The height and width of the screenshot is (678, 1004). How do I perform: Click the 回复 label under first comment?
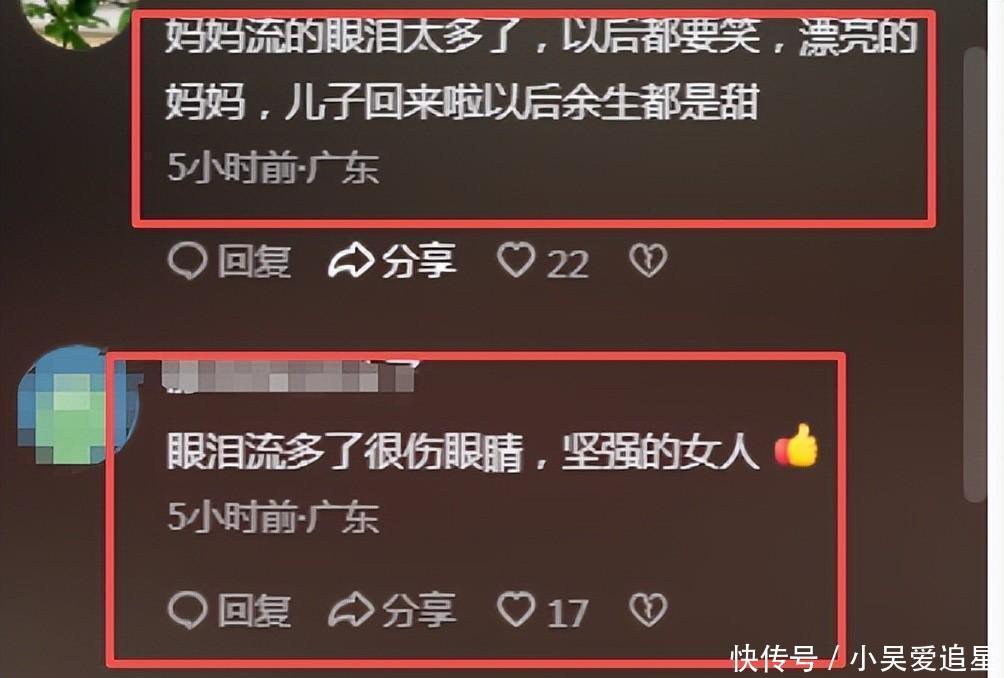point(254,261)
